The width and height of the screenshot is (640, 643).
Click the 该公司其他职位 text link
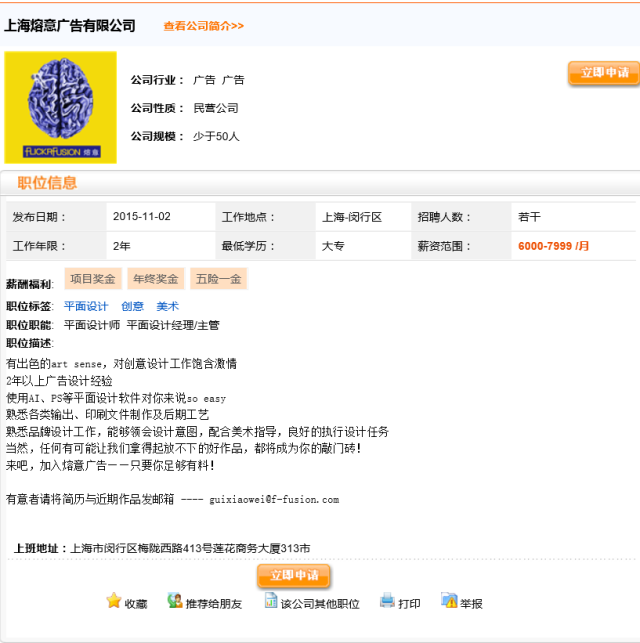pos(320,604)
